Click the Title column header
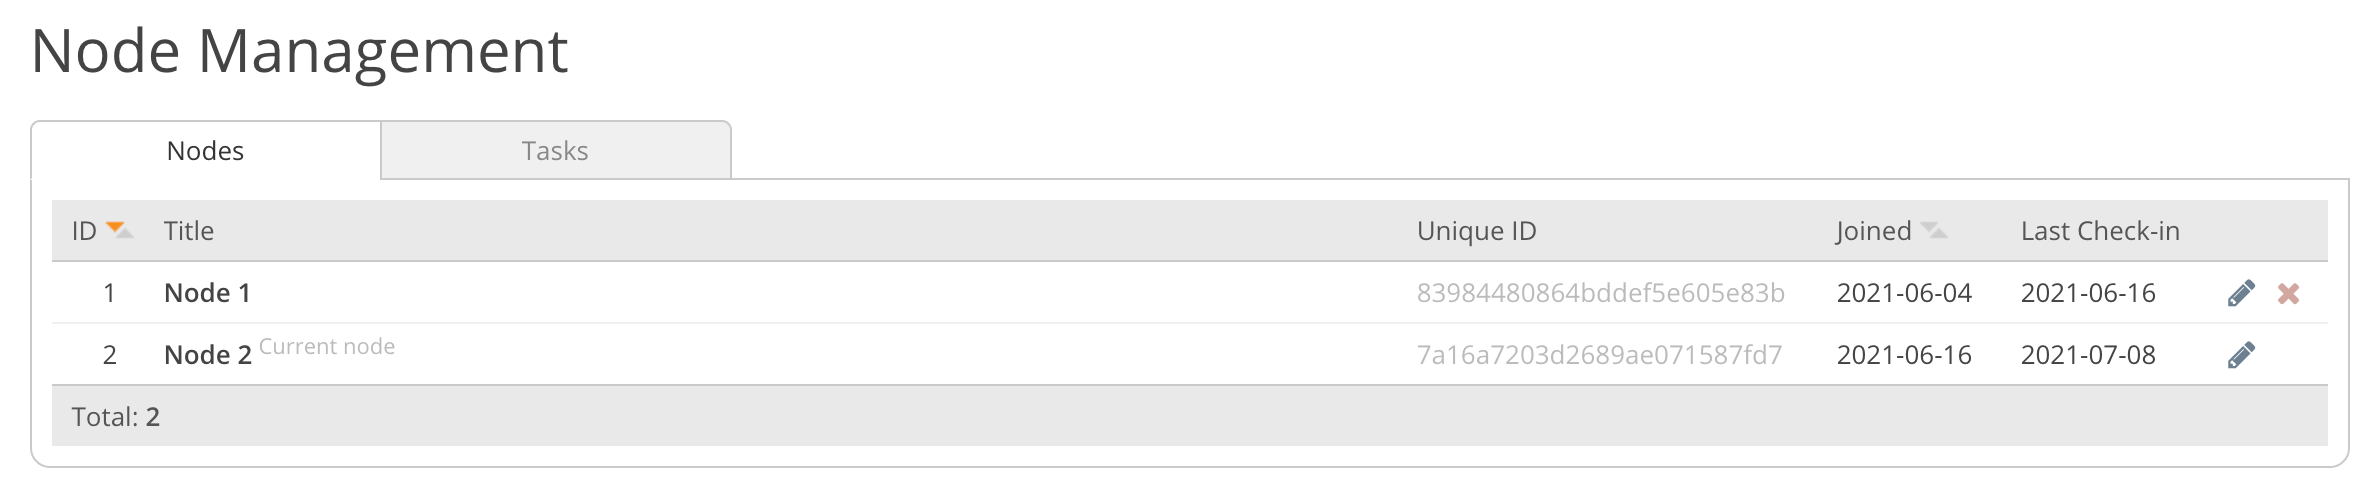This screenshot has height=484, width=2358. click(x=189, y=231)
